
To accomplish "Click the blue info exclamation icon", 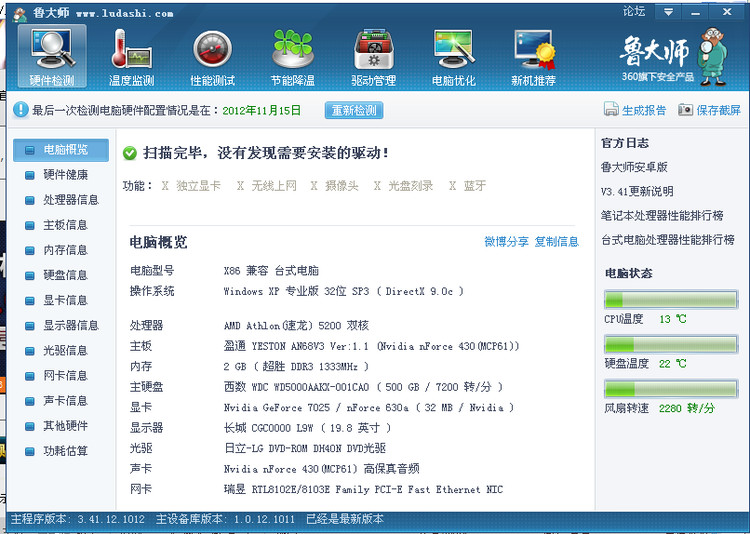I will click(x=21, y=110).
